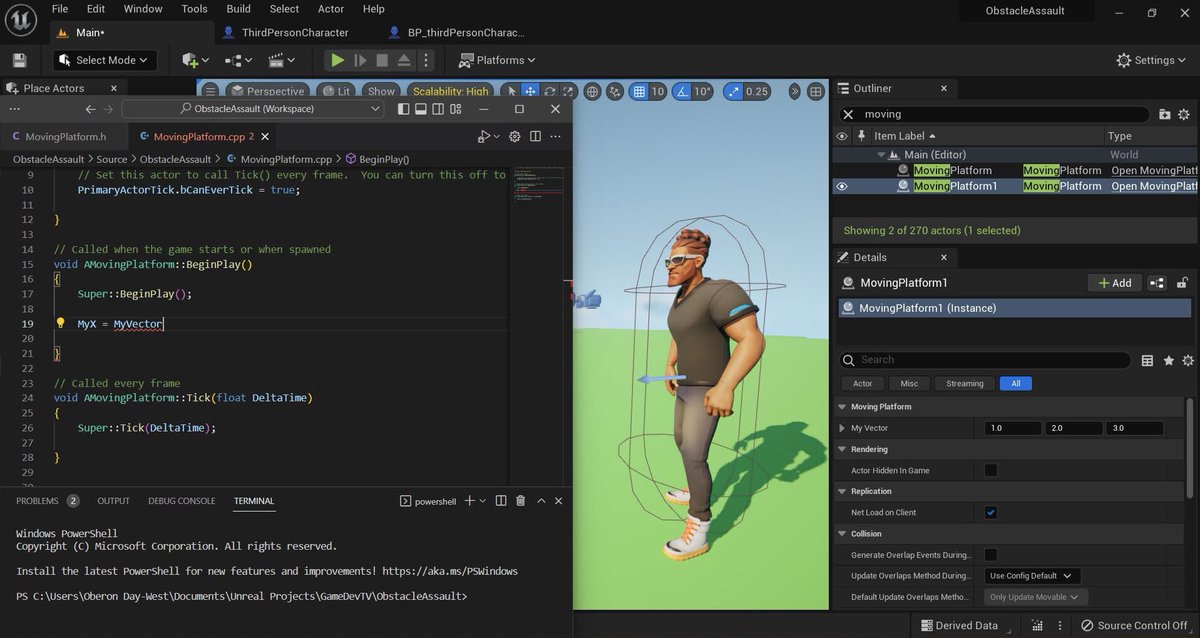Image resolution: width=1200 pixels, height=638 pixels.
Task: Toggle visibility eye for MovingPlatform1 in Outliner
Action: pyautogui.click(x=841, y=185)
